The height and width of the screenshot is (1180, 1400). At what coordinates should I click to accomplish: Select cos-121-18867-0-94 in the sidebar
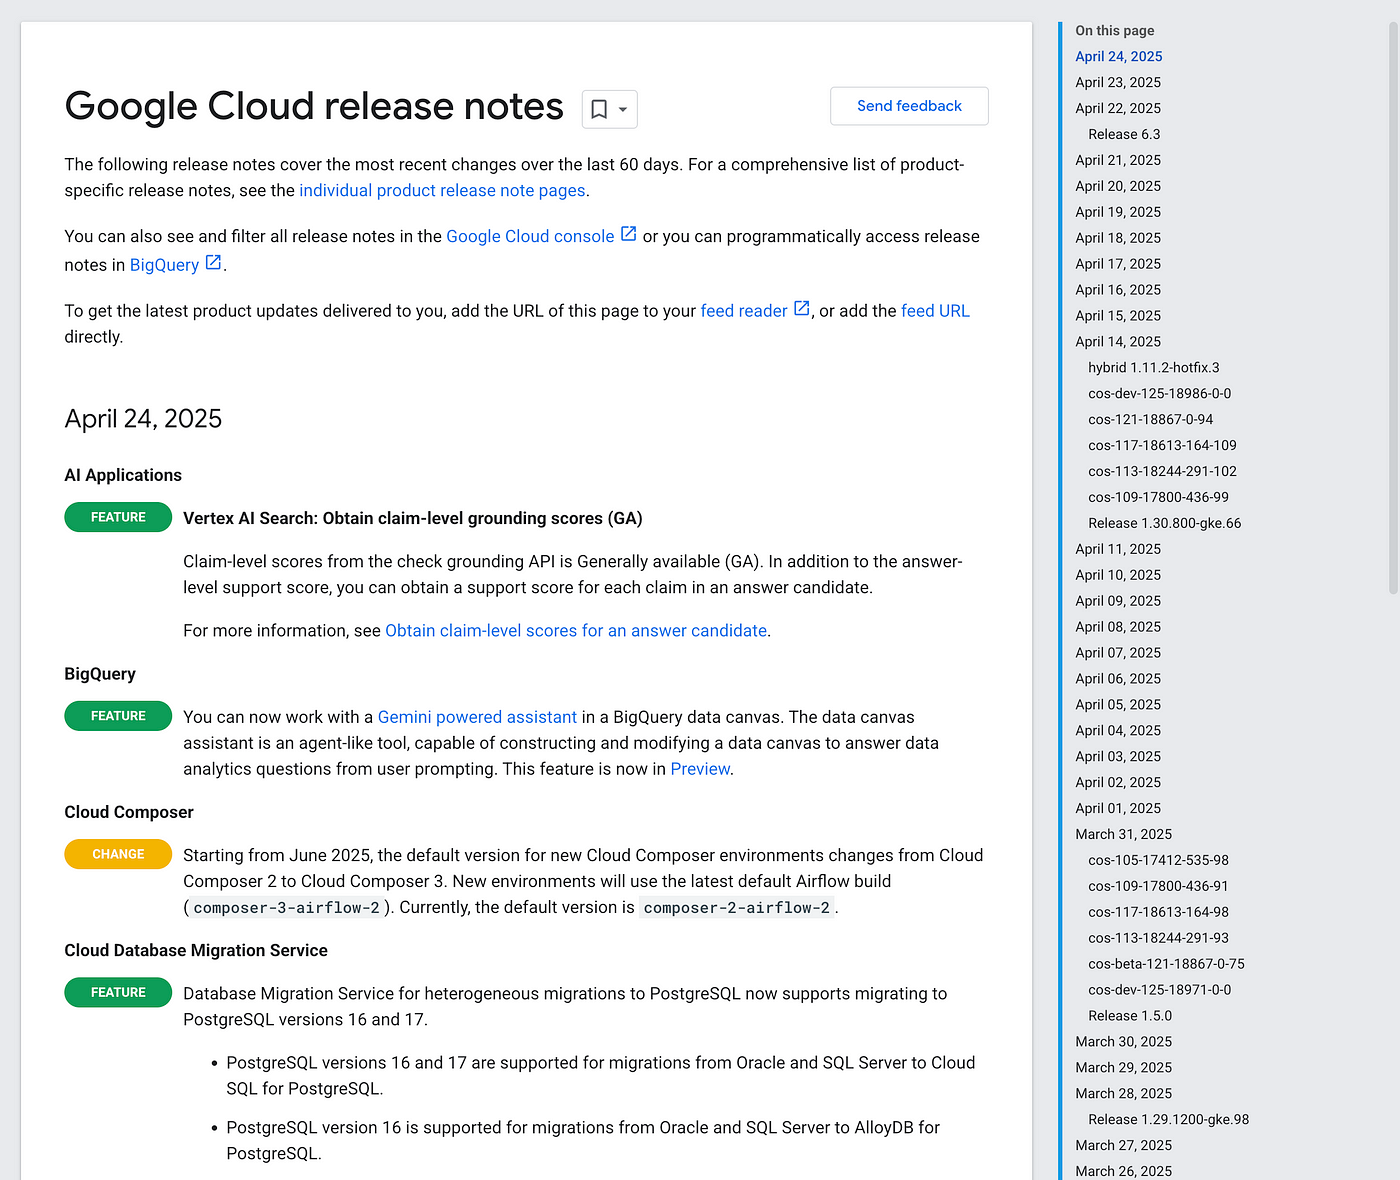coord(1151,419)
